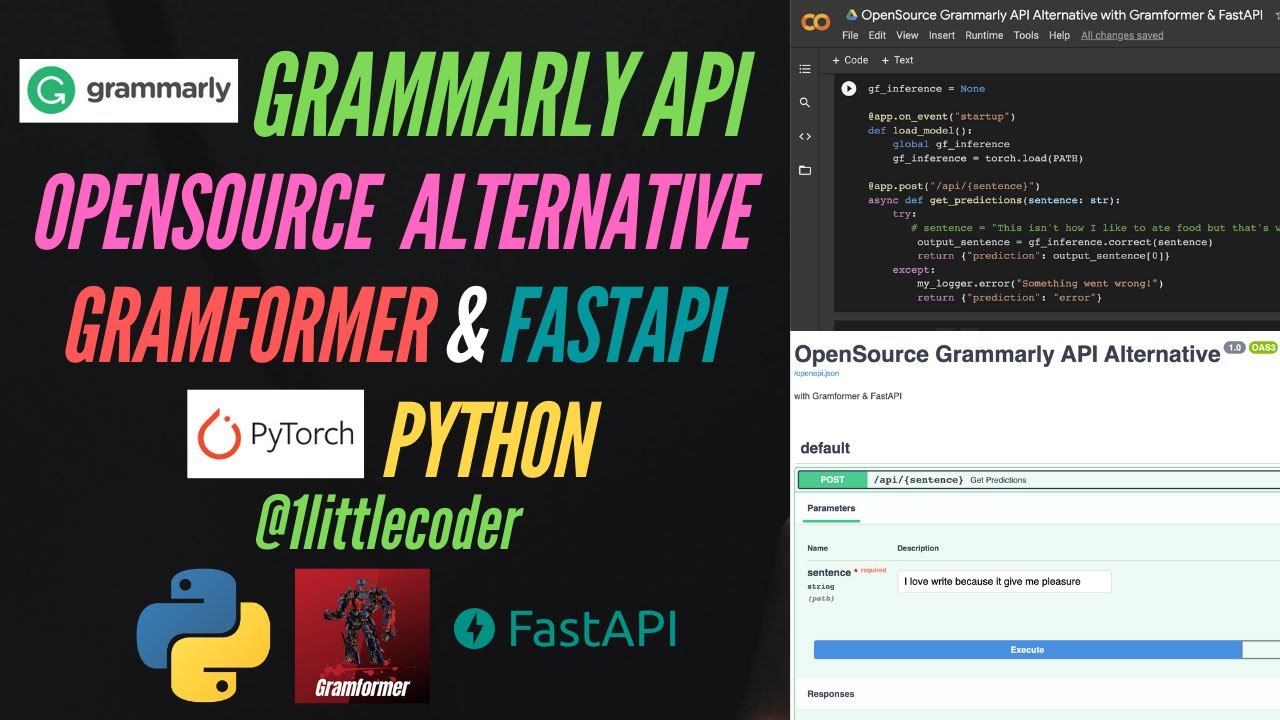Open the Insert menu in Colab
This screenshot has width=1280, height=720.
(x=942, y=35)
